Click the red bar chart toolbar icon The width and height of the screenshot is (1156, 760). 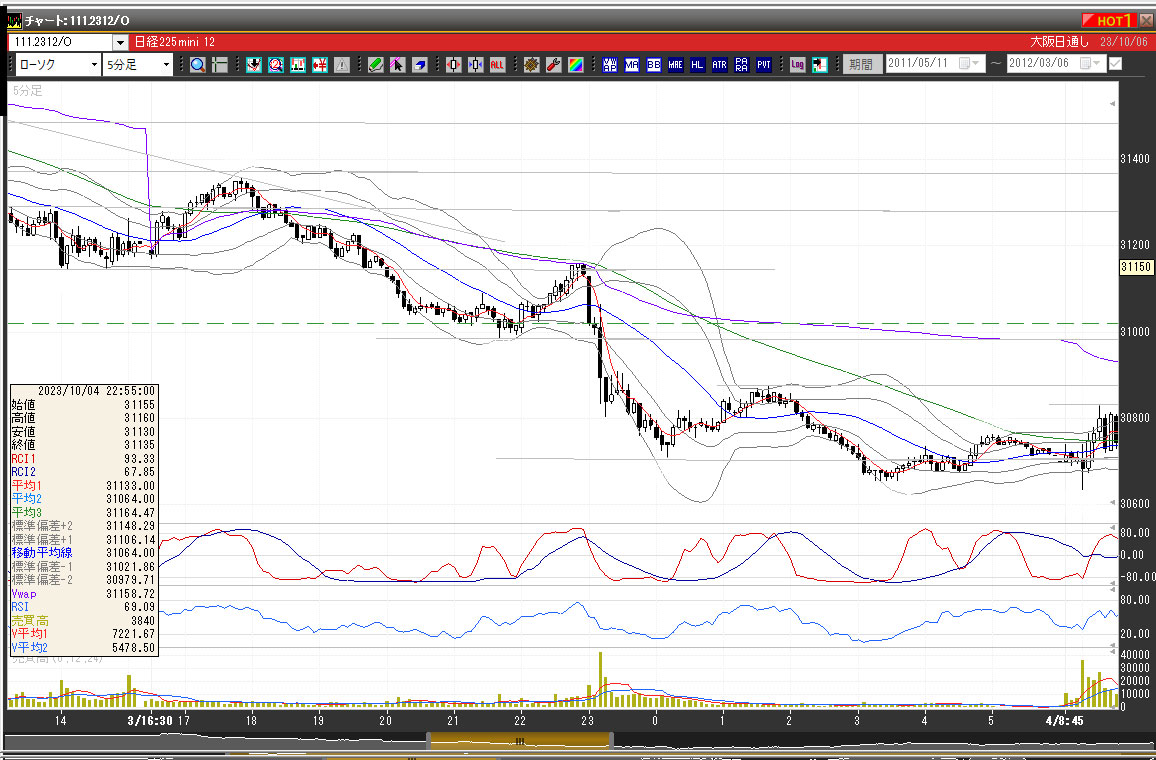click(298, 65)
